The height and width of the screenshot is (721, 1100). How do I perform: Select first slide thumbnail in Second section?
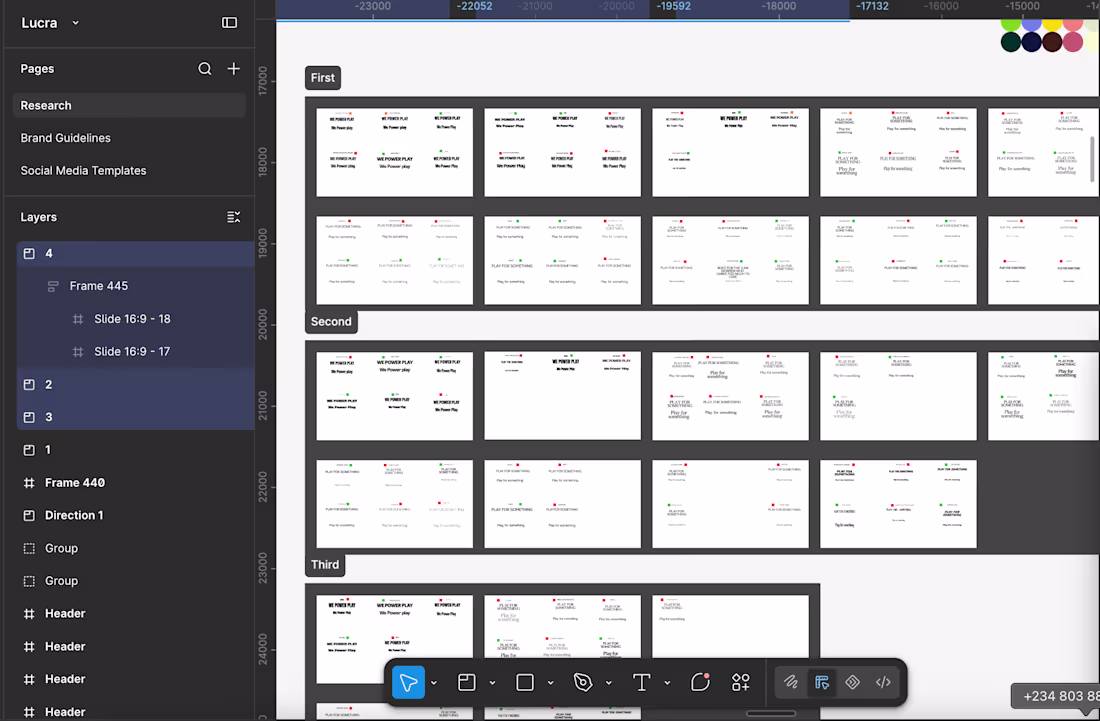click(x=394, y=396)
